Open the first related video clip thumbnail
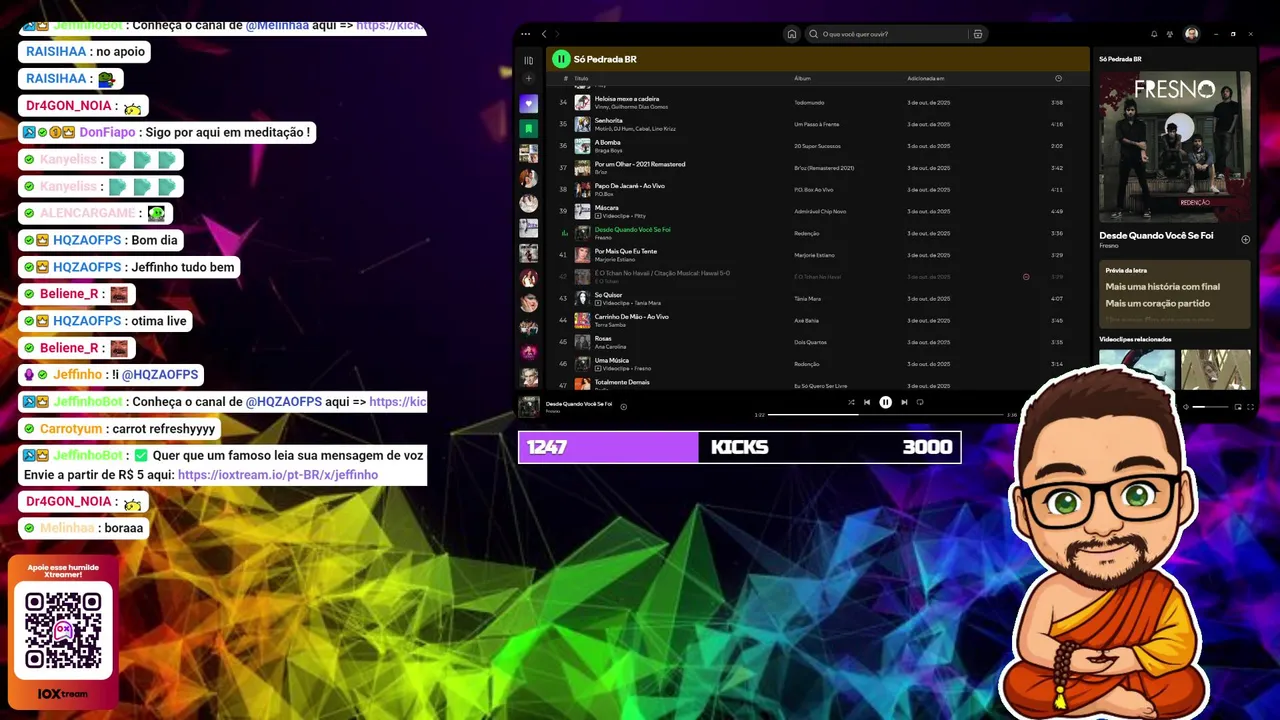 click(1137, 369)
